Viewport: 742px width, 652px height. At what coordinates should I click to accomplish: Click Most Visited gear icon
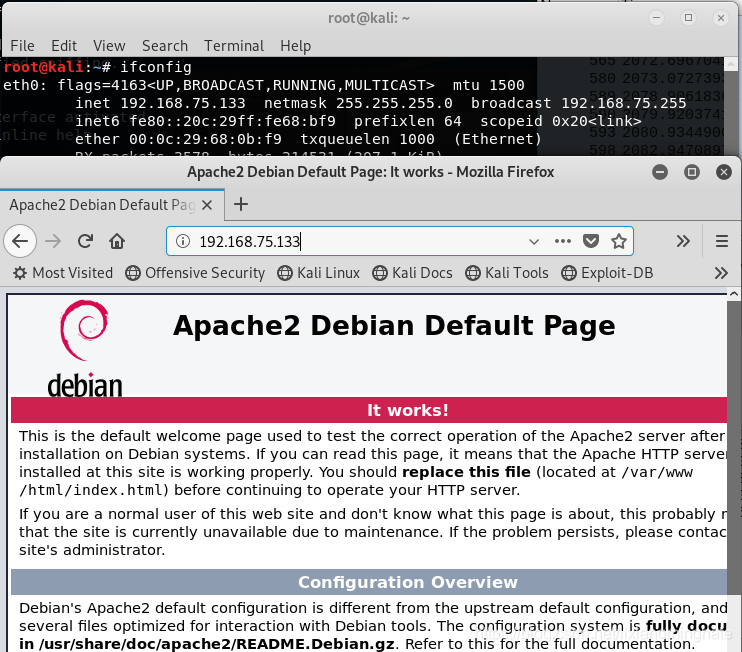pyautogui.click(x=19, y=273)
